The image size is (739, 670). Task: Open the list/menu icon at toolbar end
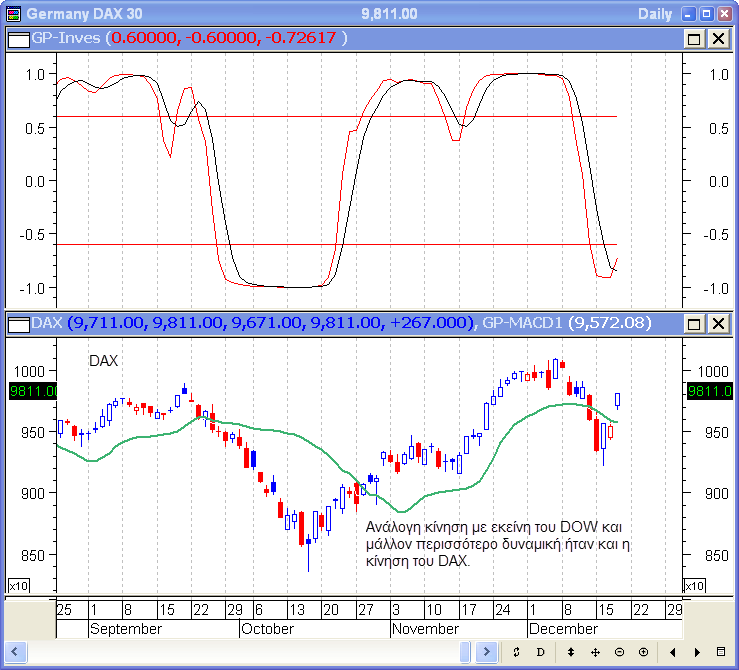coord(722,652)
